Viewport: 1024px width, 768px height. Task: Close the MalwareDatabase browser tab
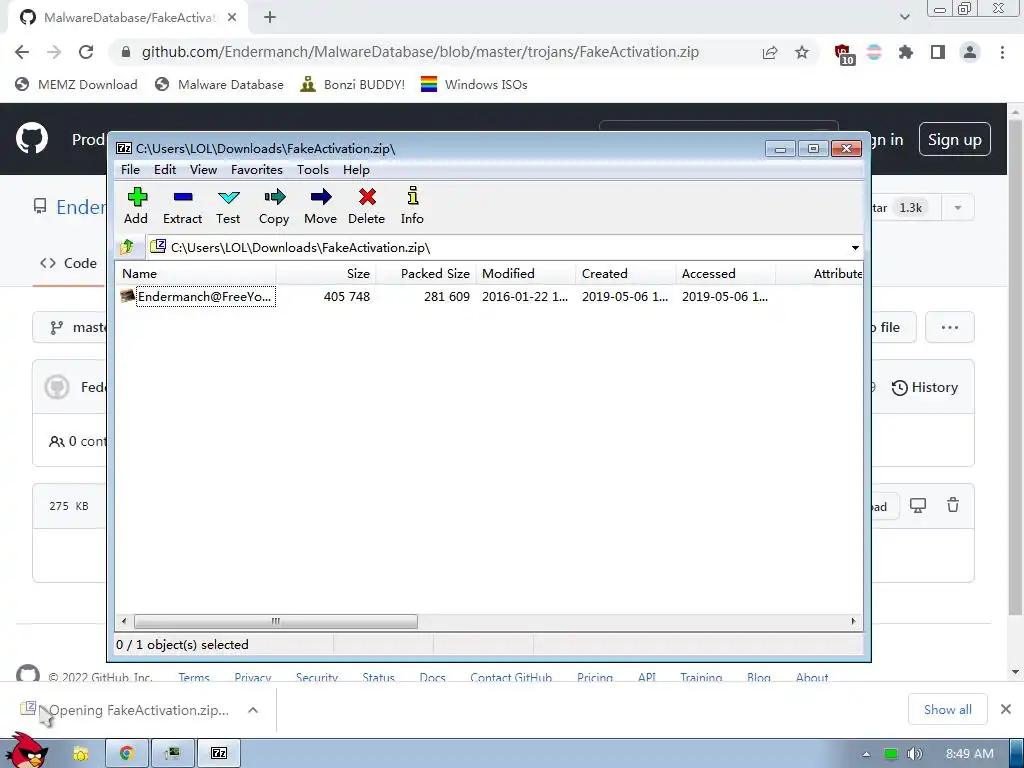click(232, 18)
